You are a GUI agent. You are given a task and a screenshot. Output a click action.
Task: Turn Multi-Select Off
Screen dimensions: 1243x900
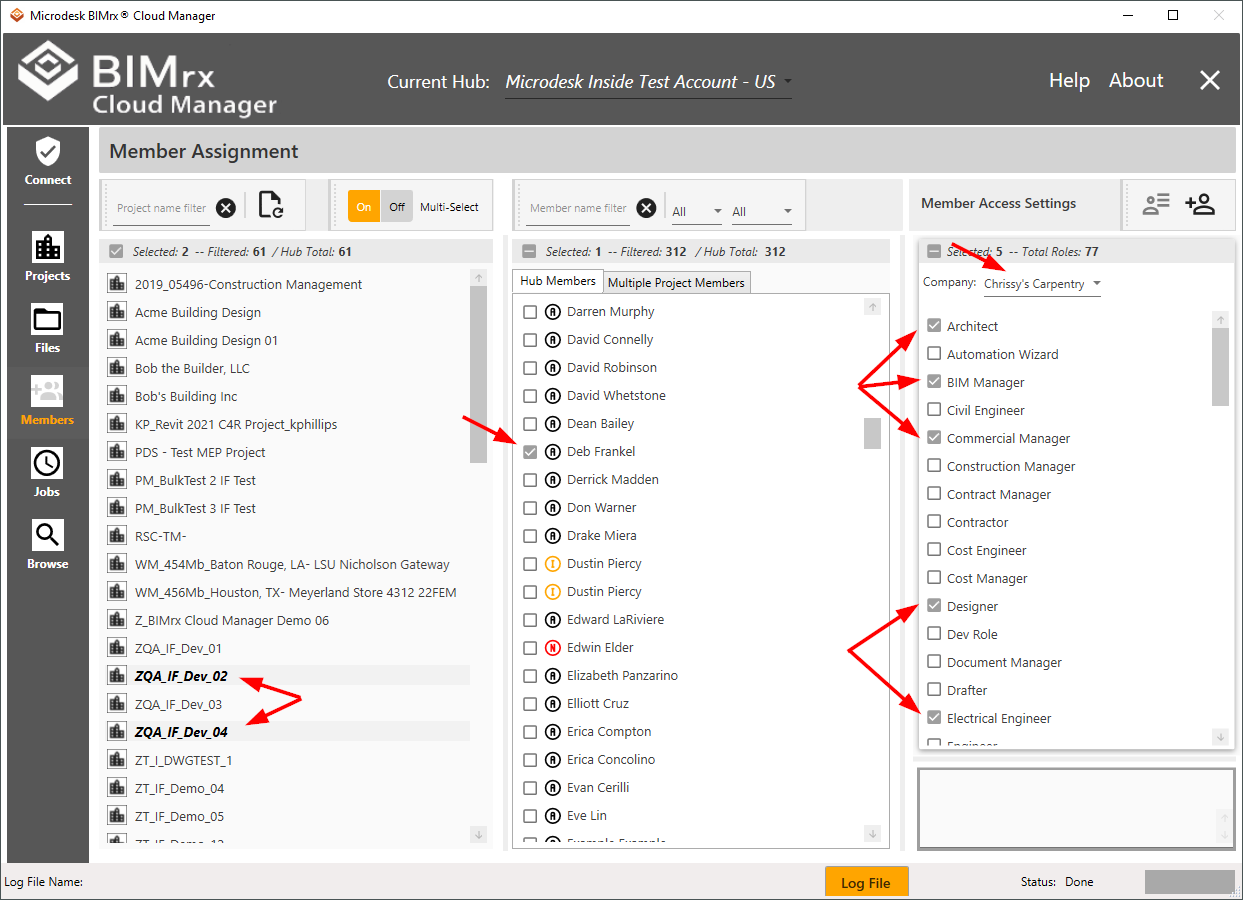pos(397,207)
